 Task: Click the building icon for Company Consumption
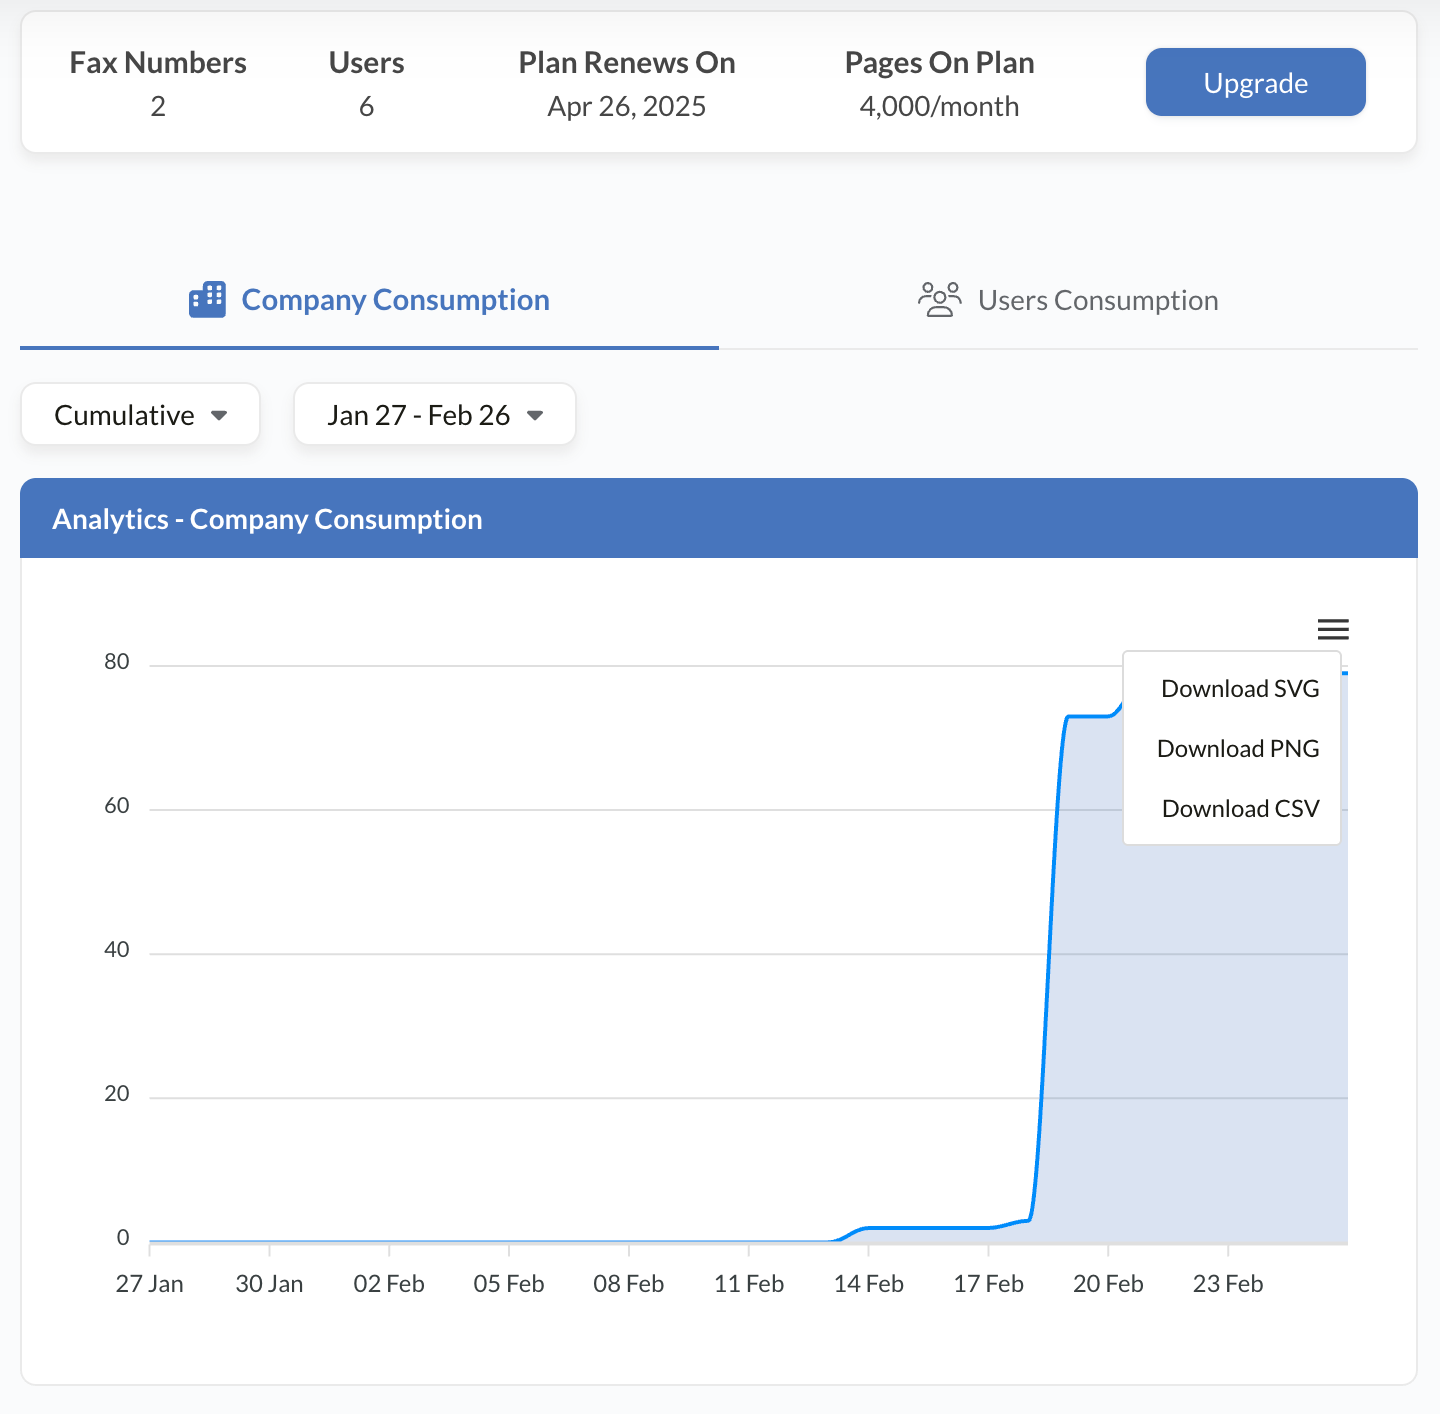click(x=207, y=300)
